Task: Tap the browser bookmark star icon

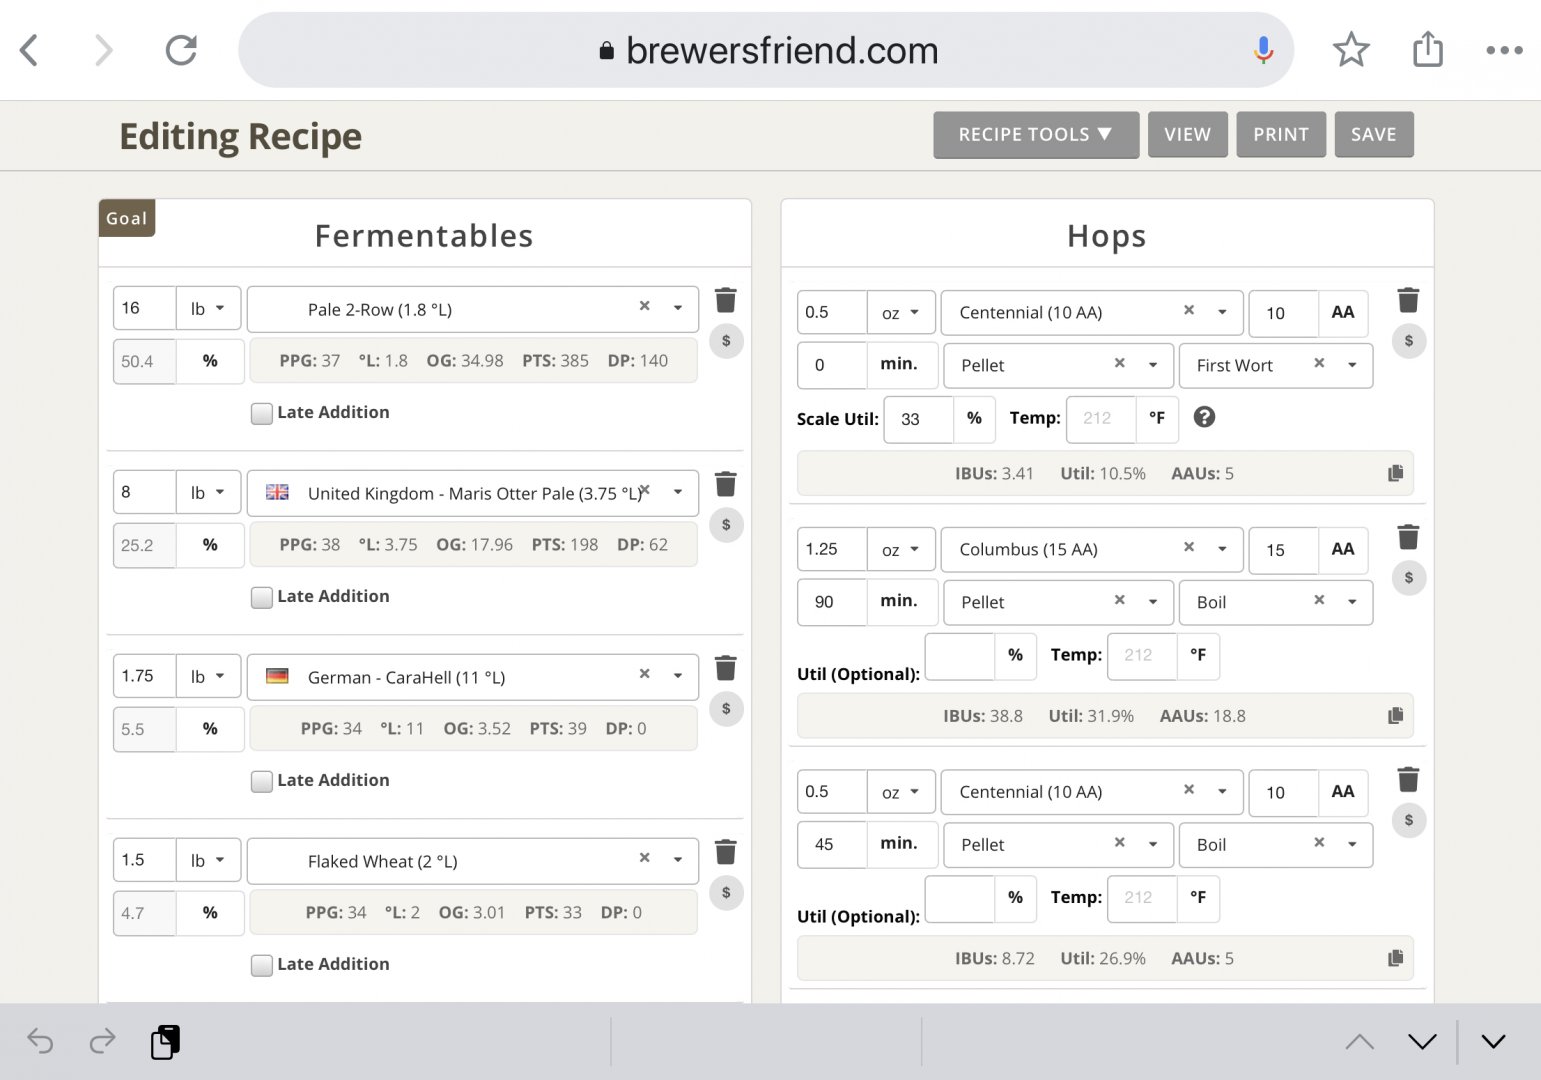Action: coord(1350,50)
